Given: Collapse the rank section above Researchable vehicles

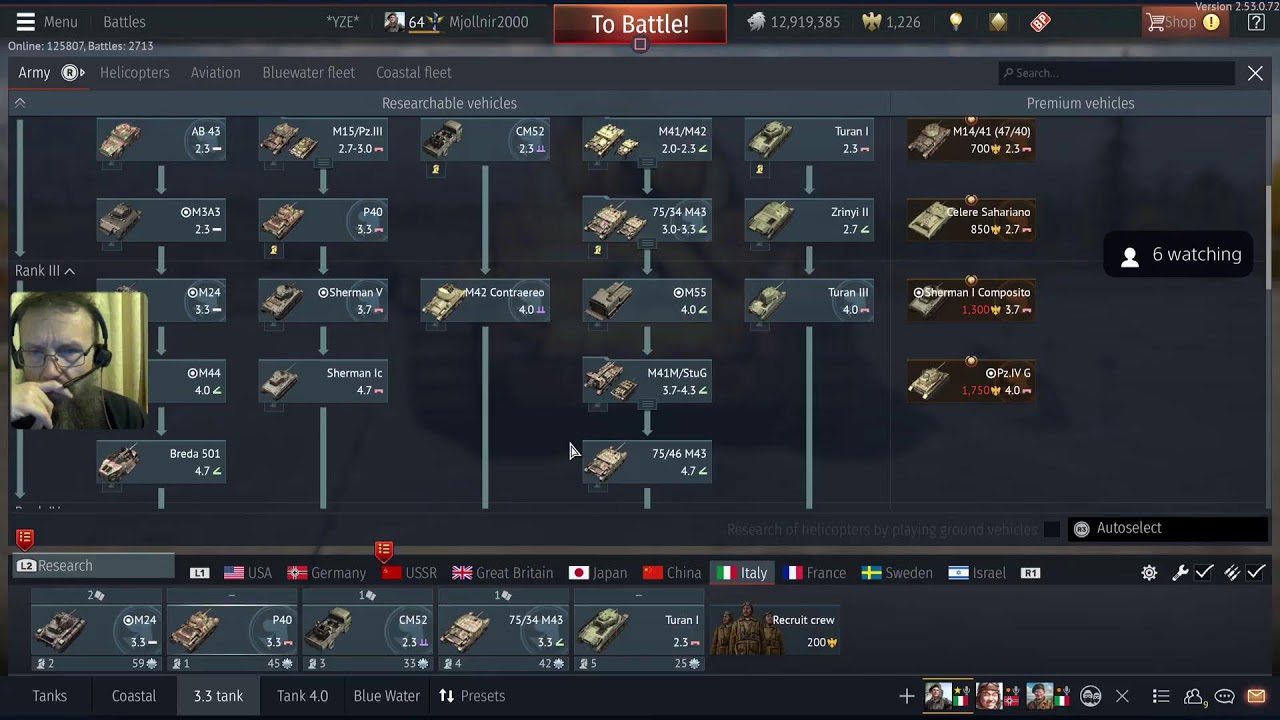Looking at the screenshot, I should pos(19,103).
